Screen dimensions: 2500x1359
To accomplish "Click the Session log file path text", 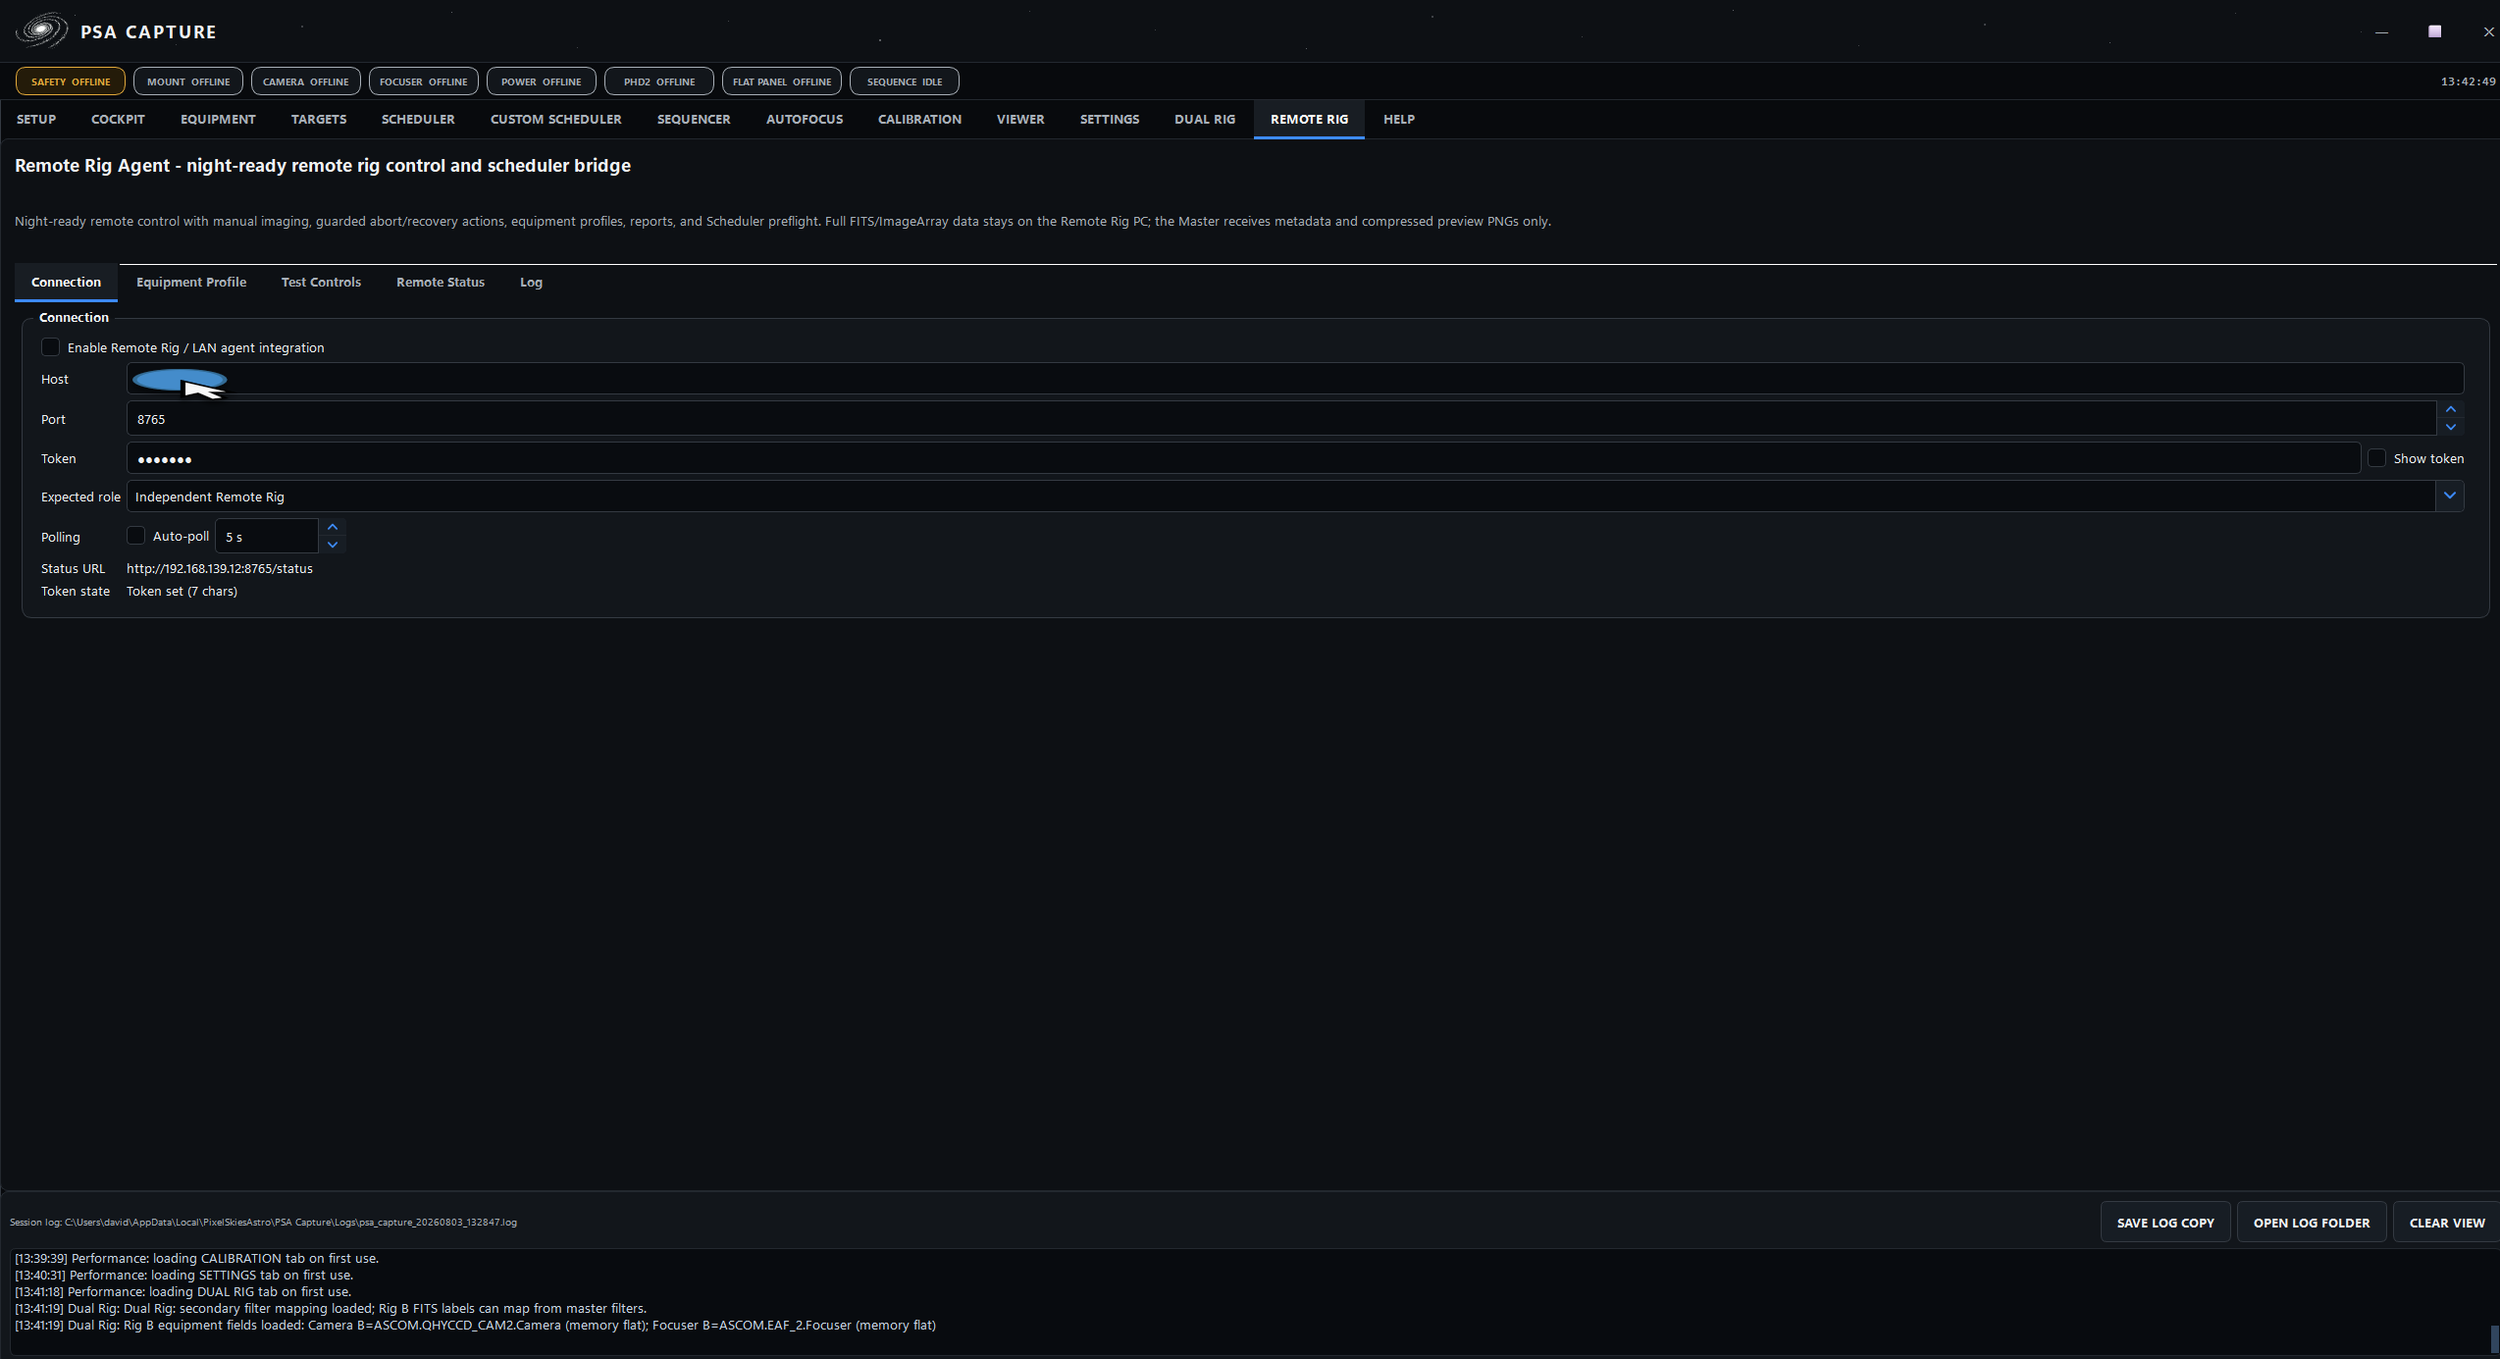I will [263, 1222].
